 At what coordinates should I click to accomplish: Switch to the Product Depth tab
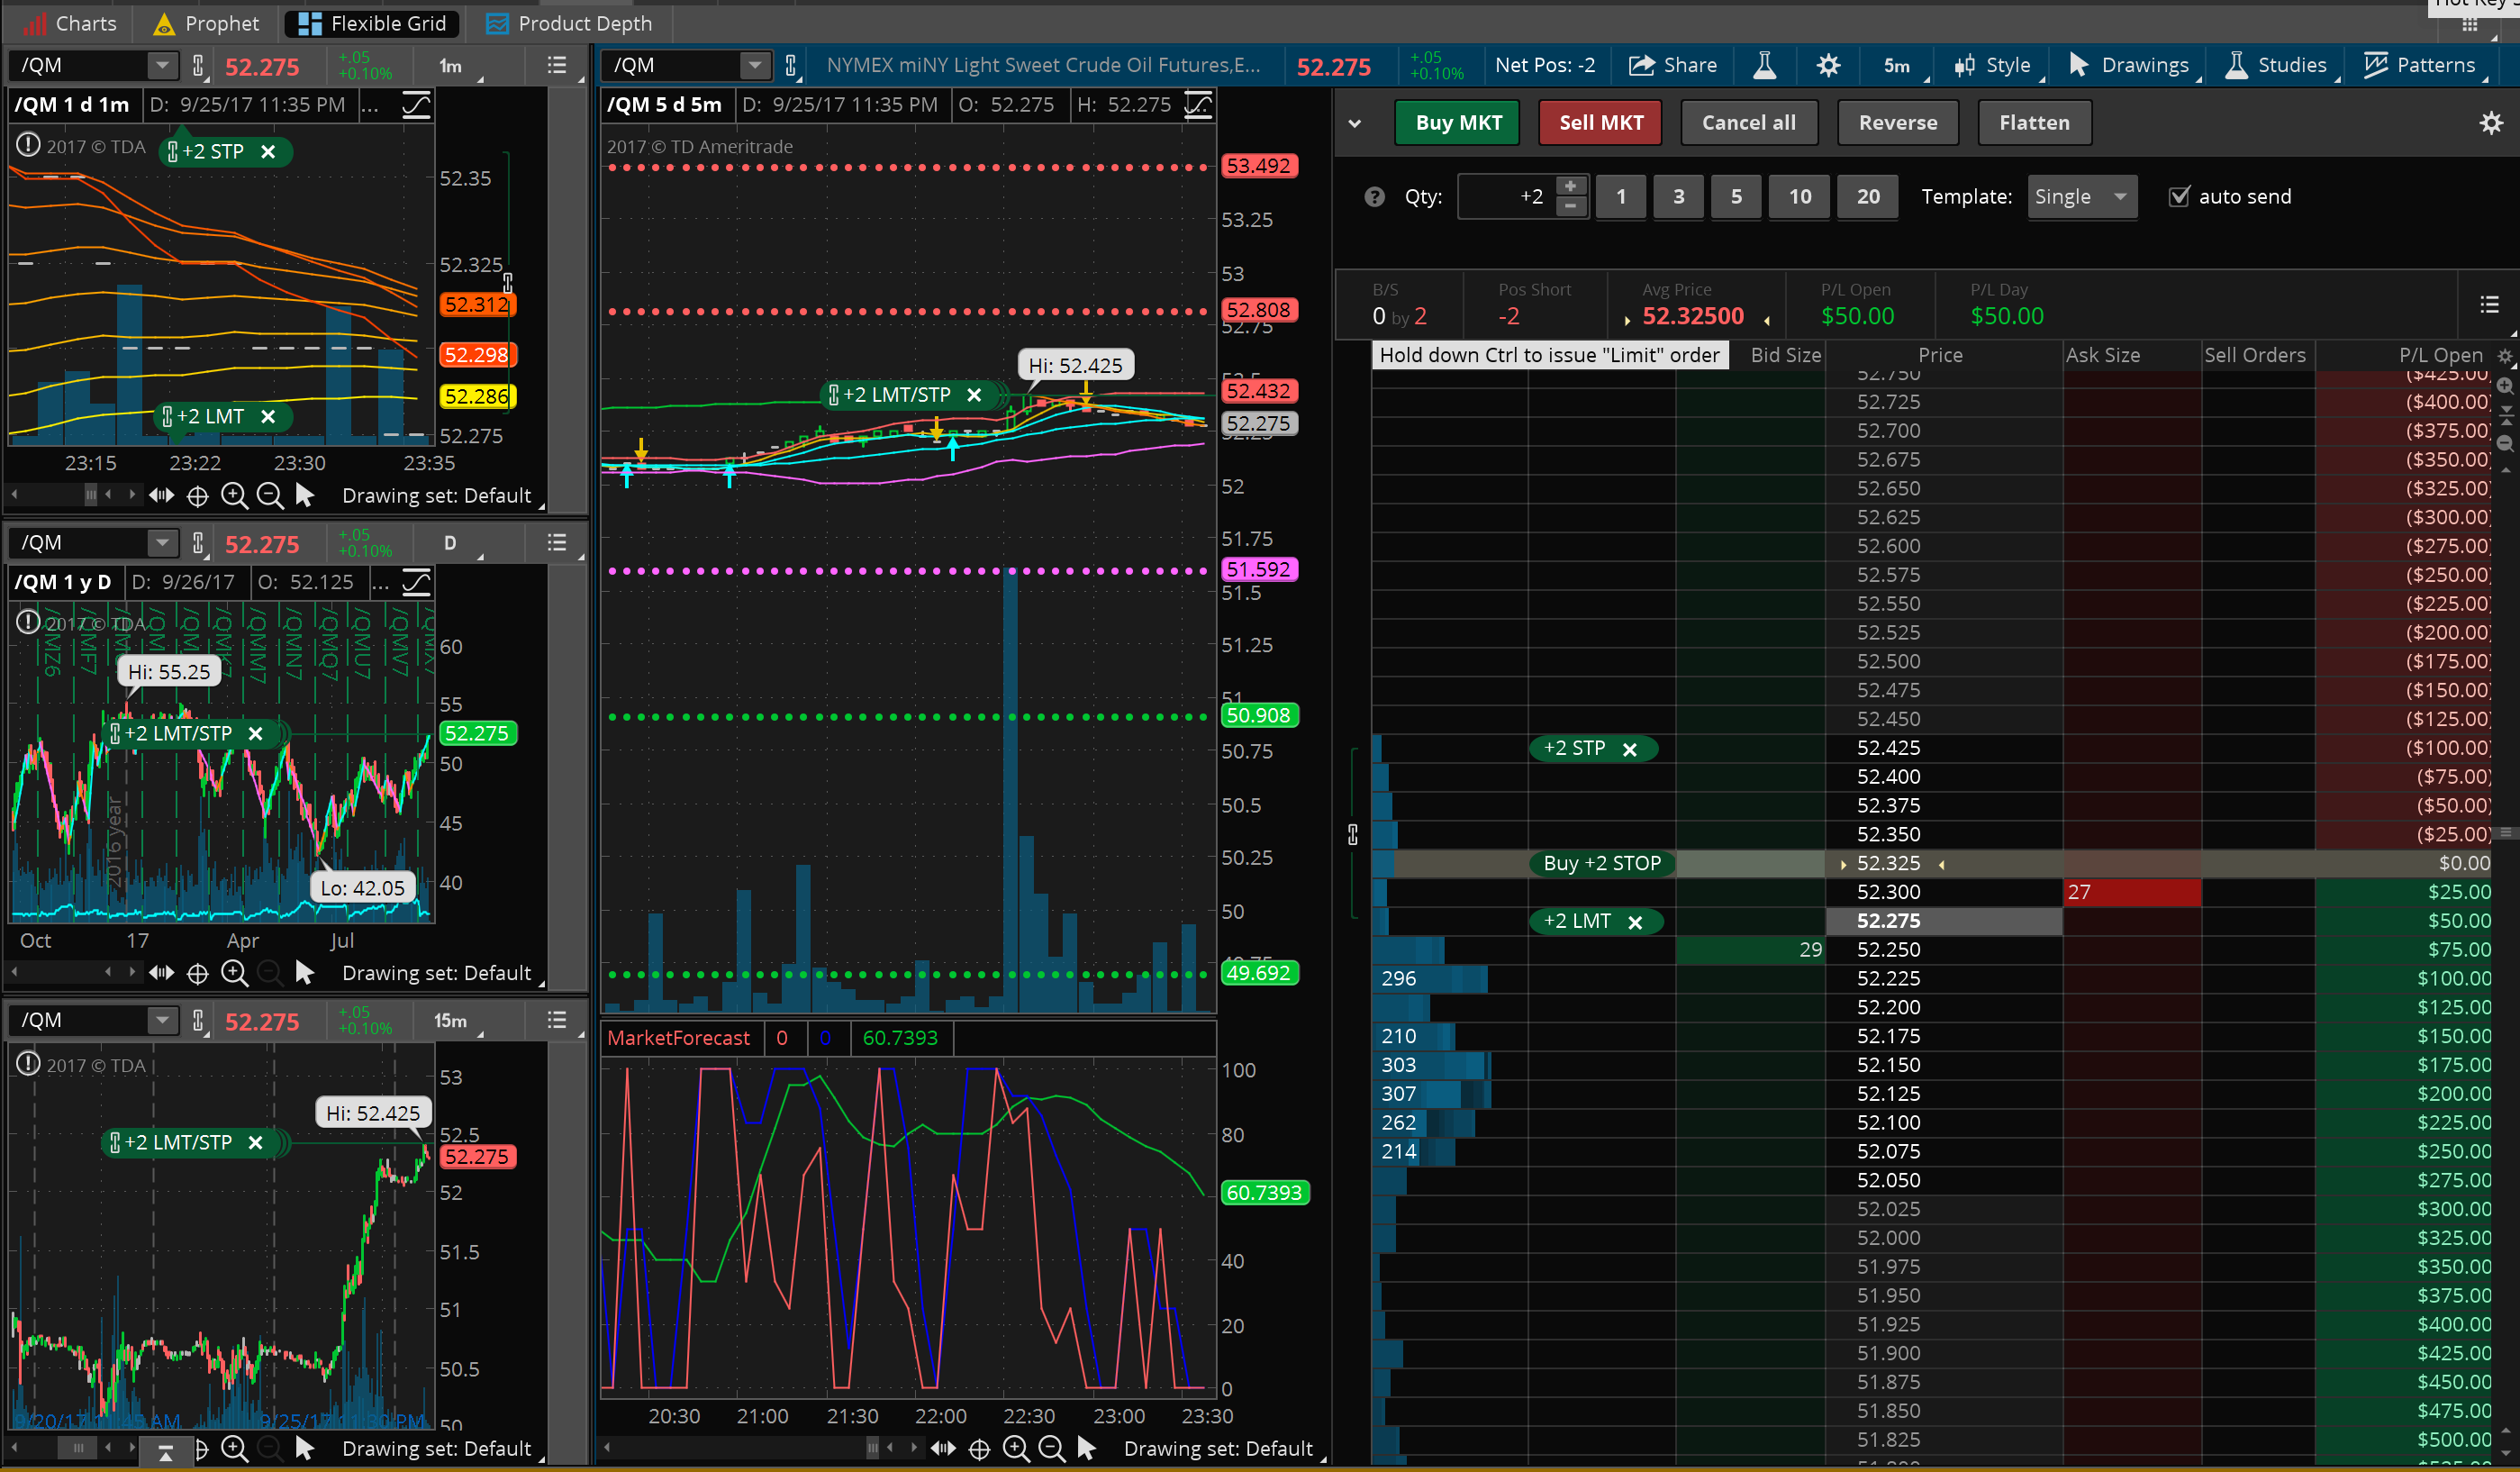pyautogui.click(x=568, y=23)
